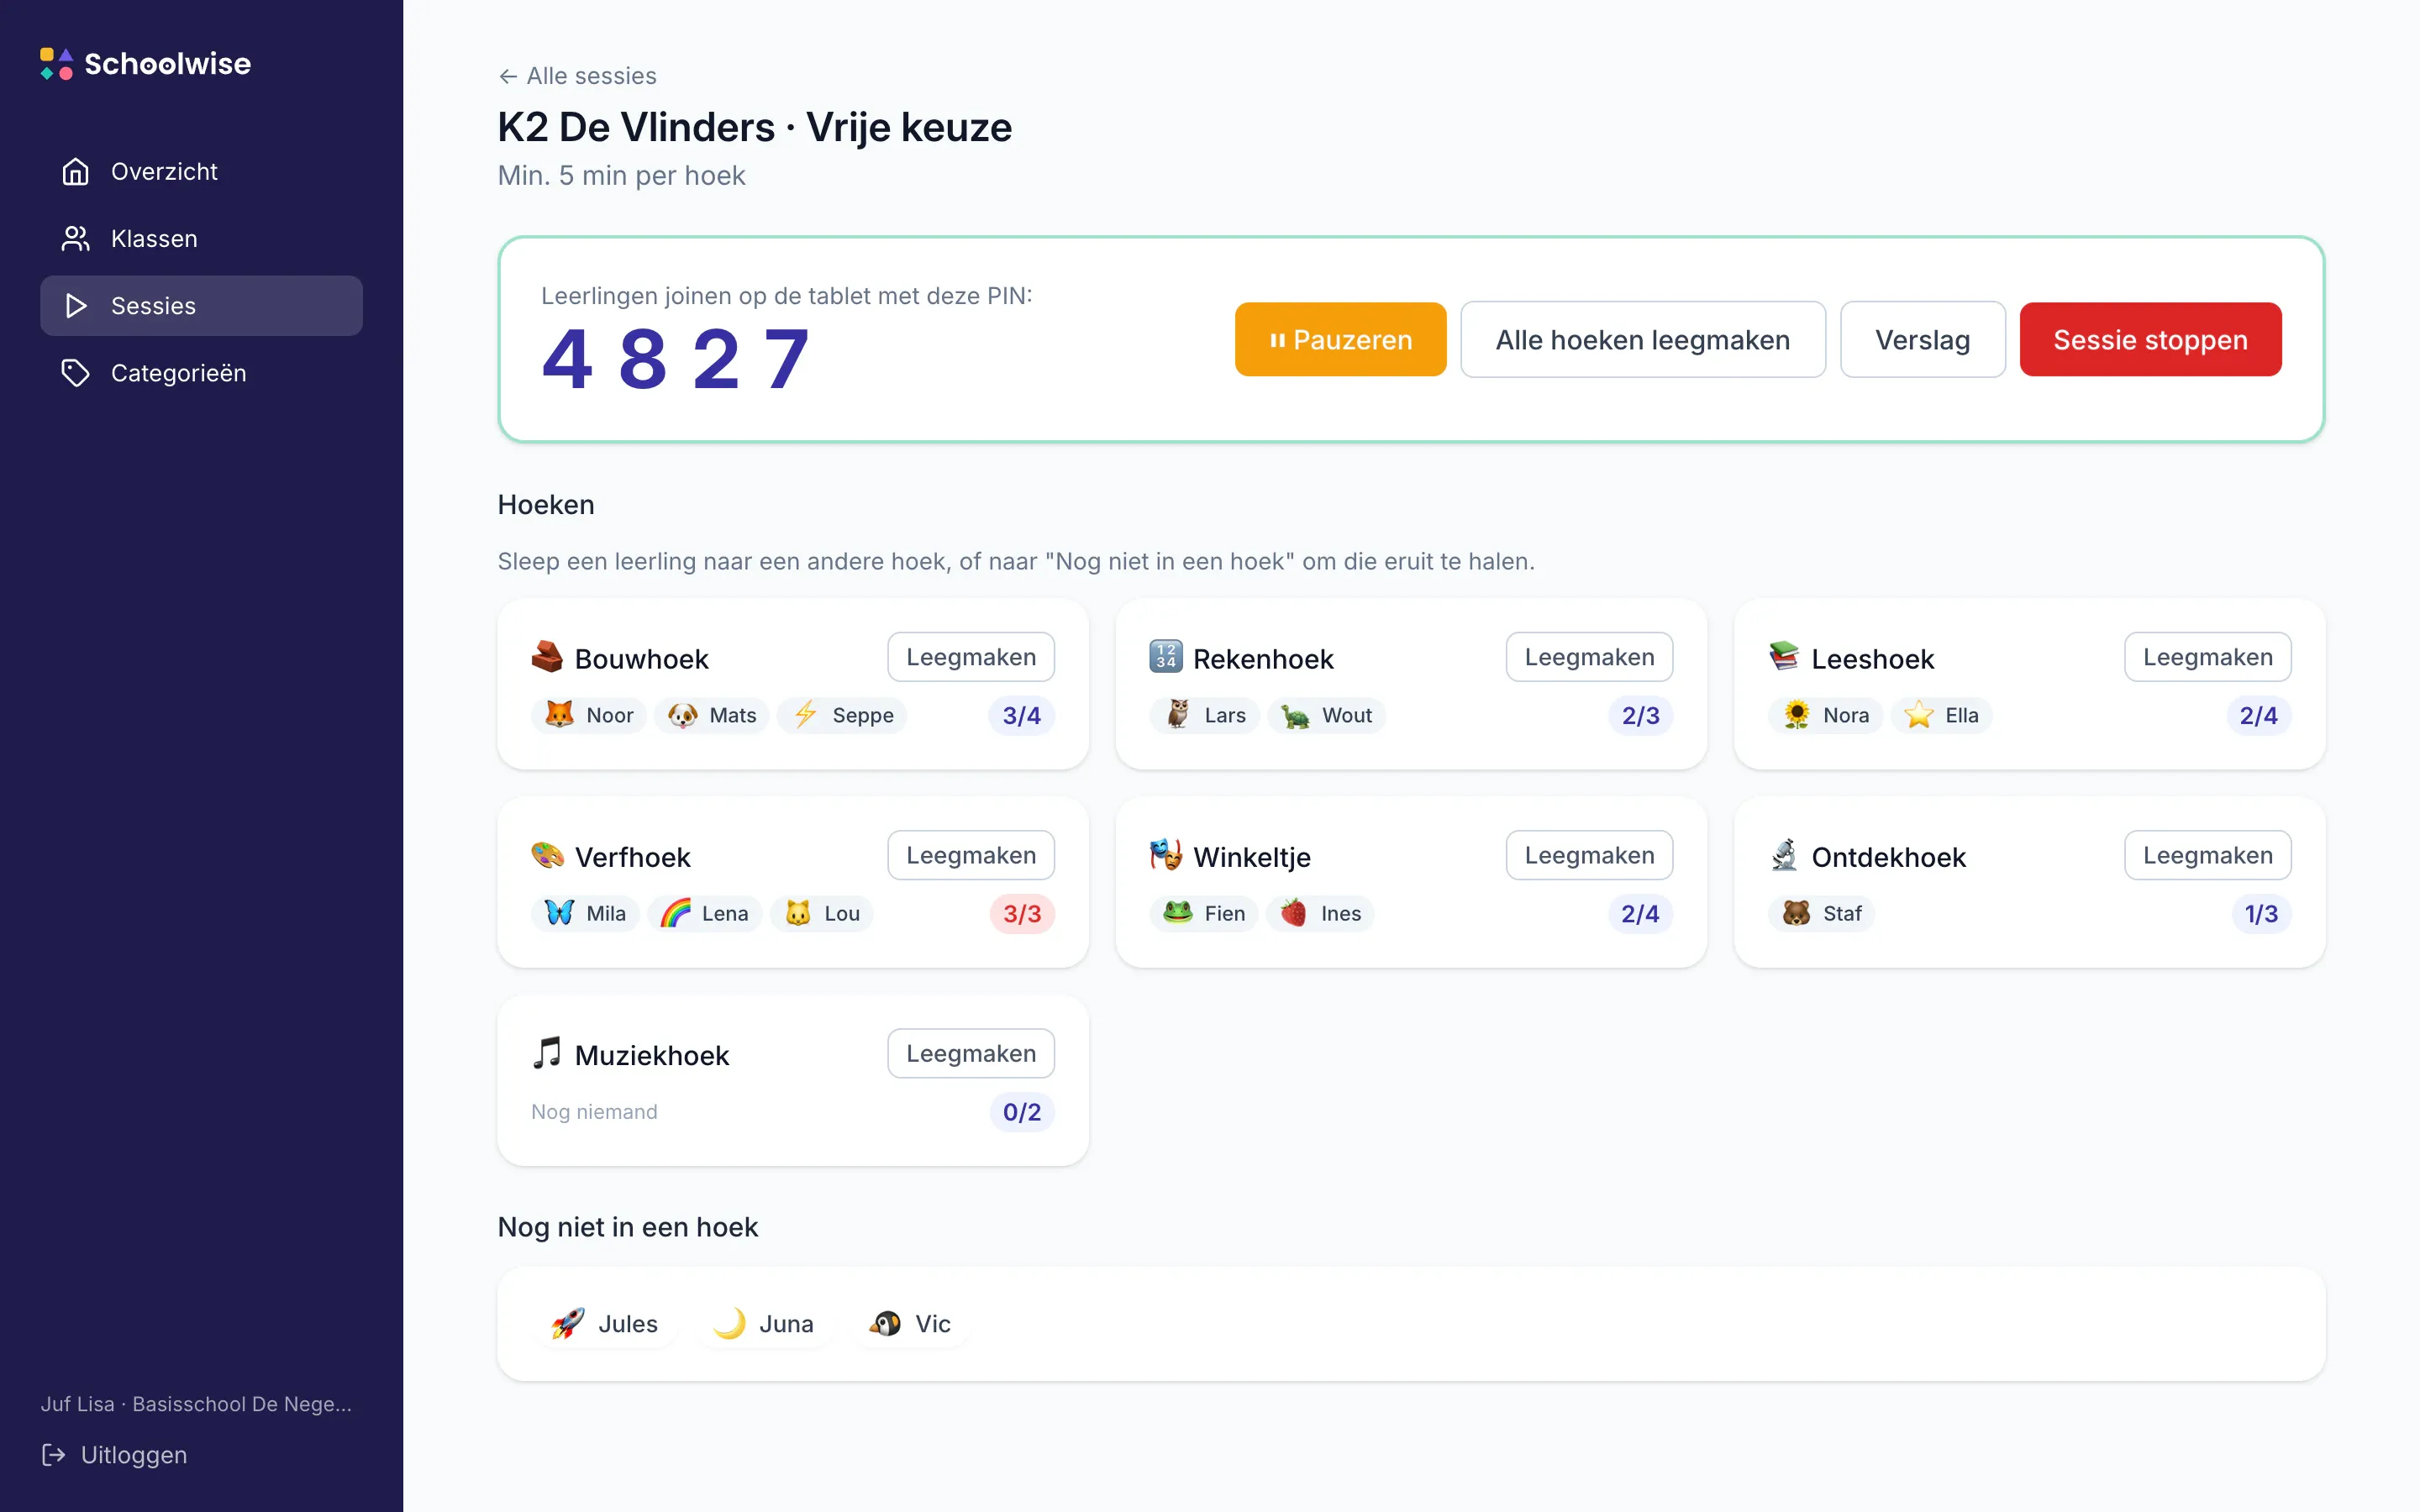Click the rocket icon next to Jules
Image resolution: width=2420 pixels, height=1512 pixels.
[568, 1323]
